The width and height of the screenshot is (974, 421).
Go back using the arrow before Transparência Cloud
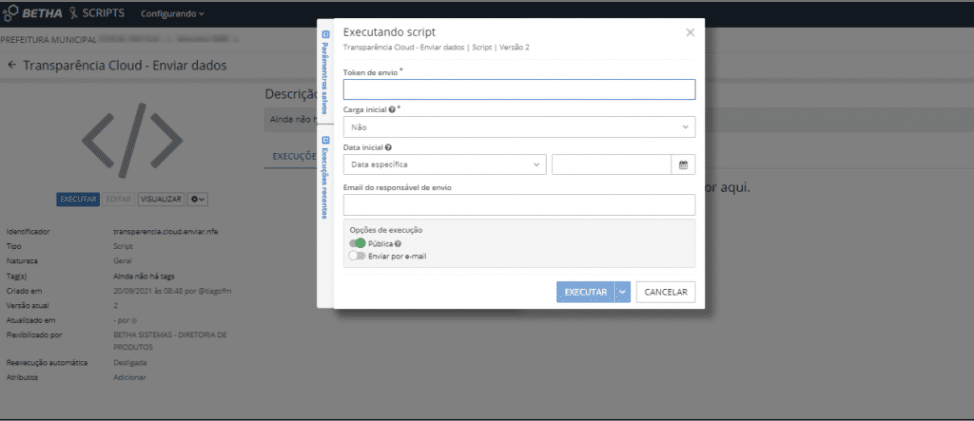pos(12,65)
